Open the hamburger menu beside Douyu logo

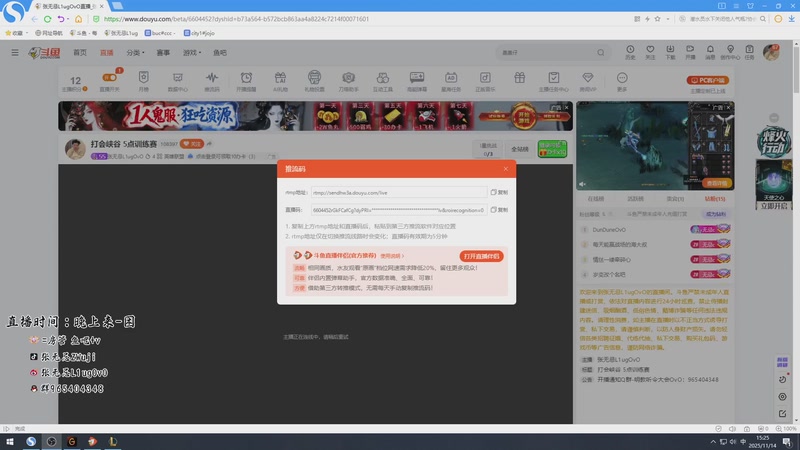15,53
